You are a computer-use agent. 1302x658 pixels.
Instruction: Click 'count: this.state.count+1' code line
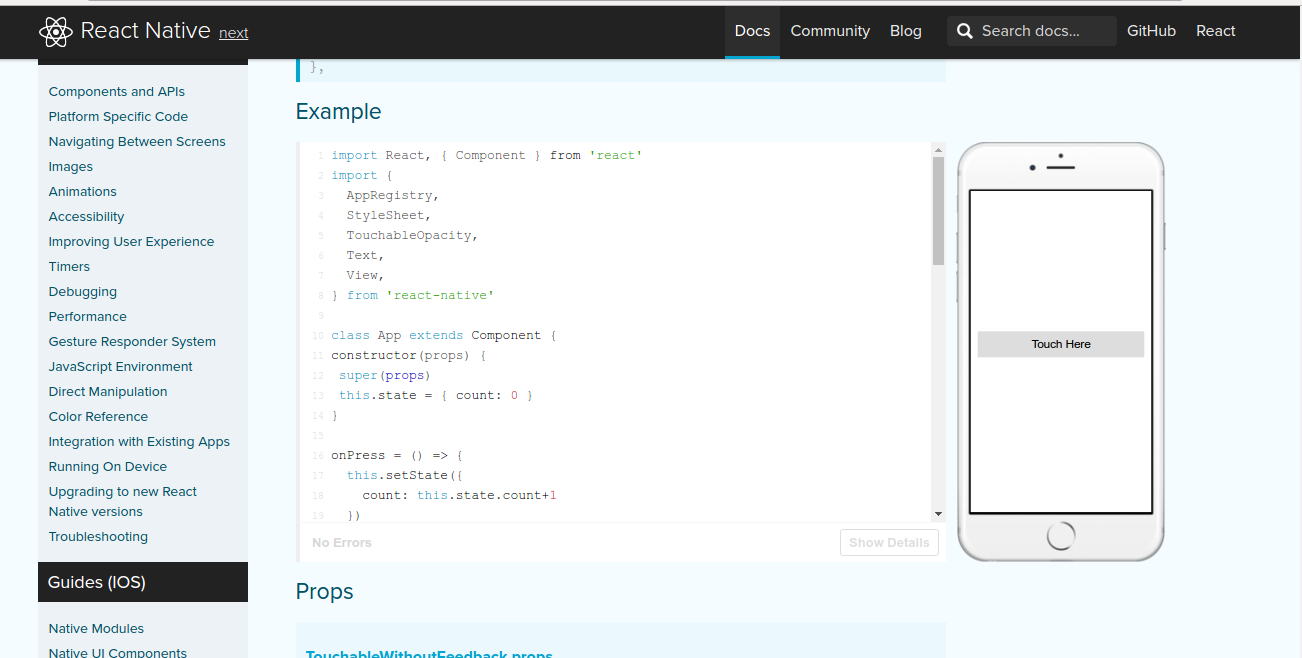click(x=459, y=496)
